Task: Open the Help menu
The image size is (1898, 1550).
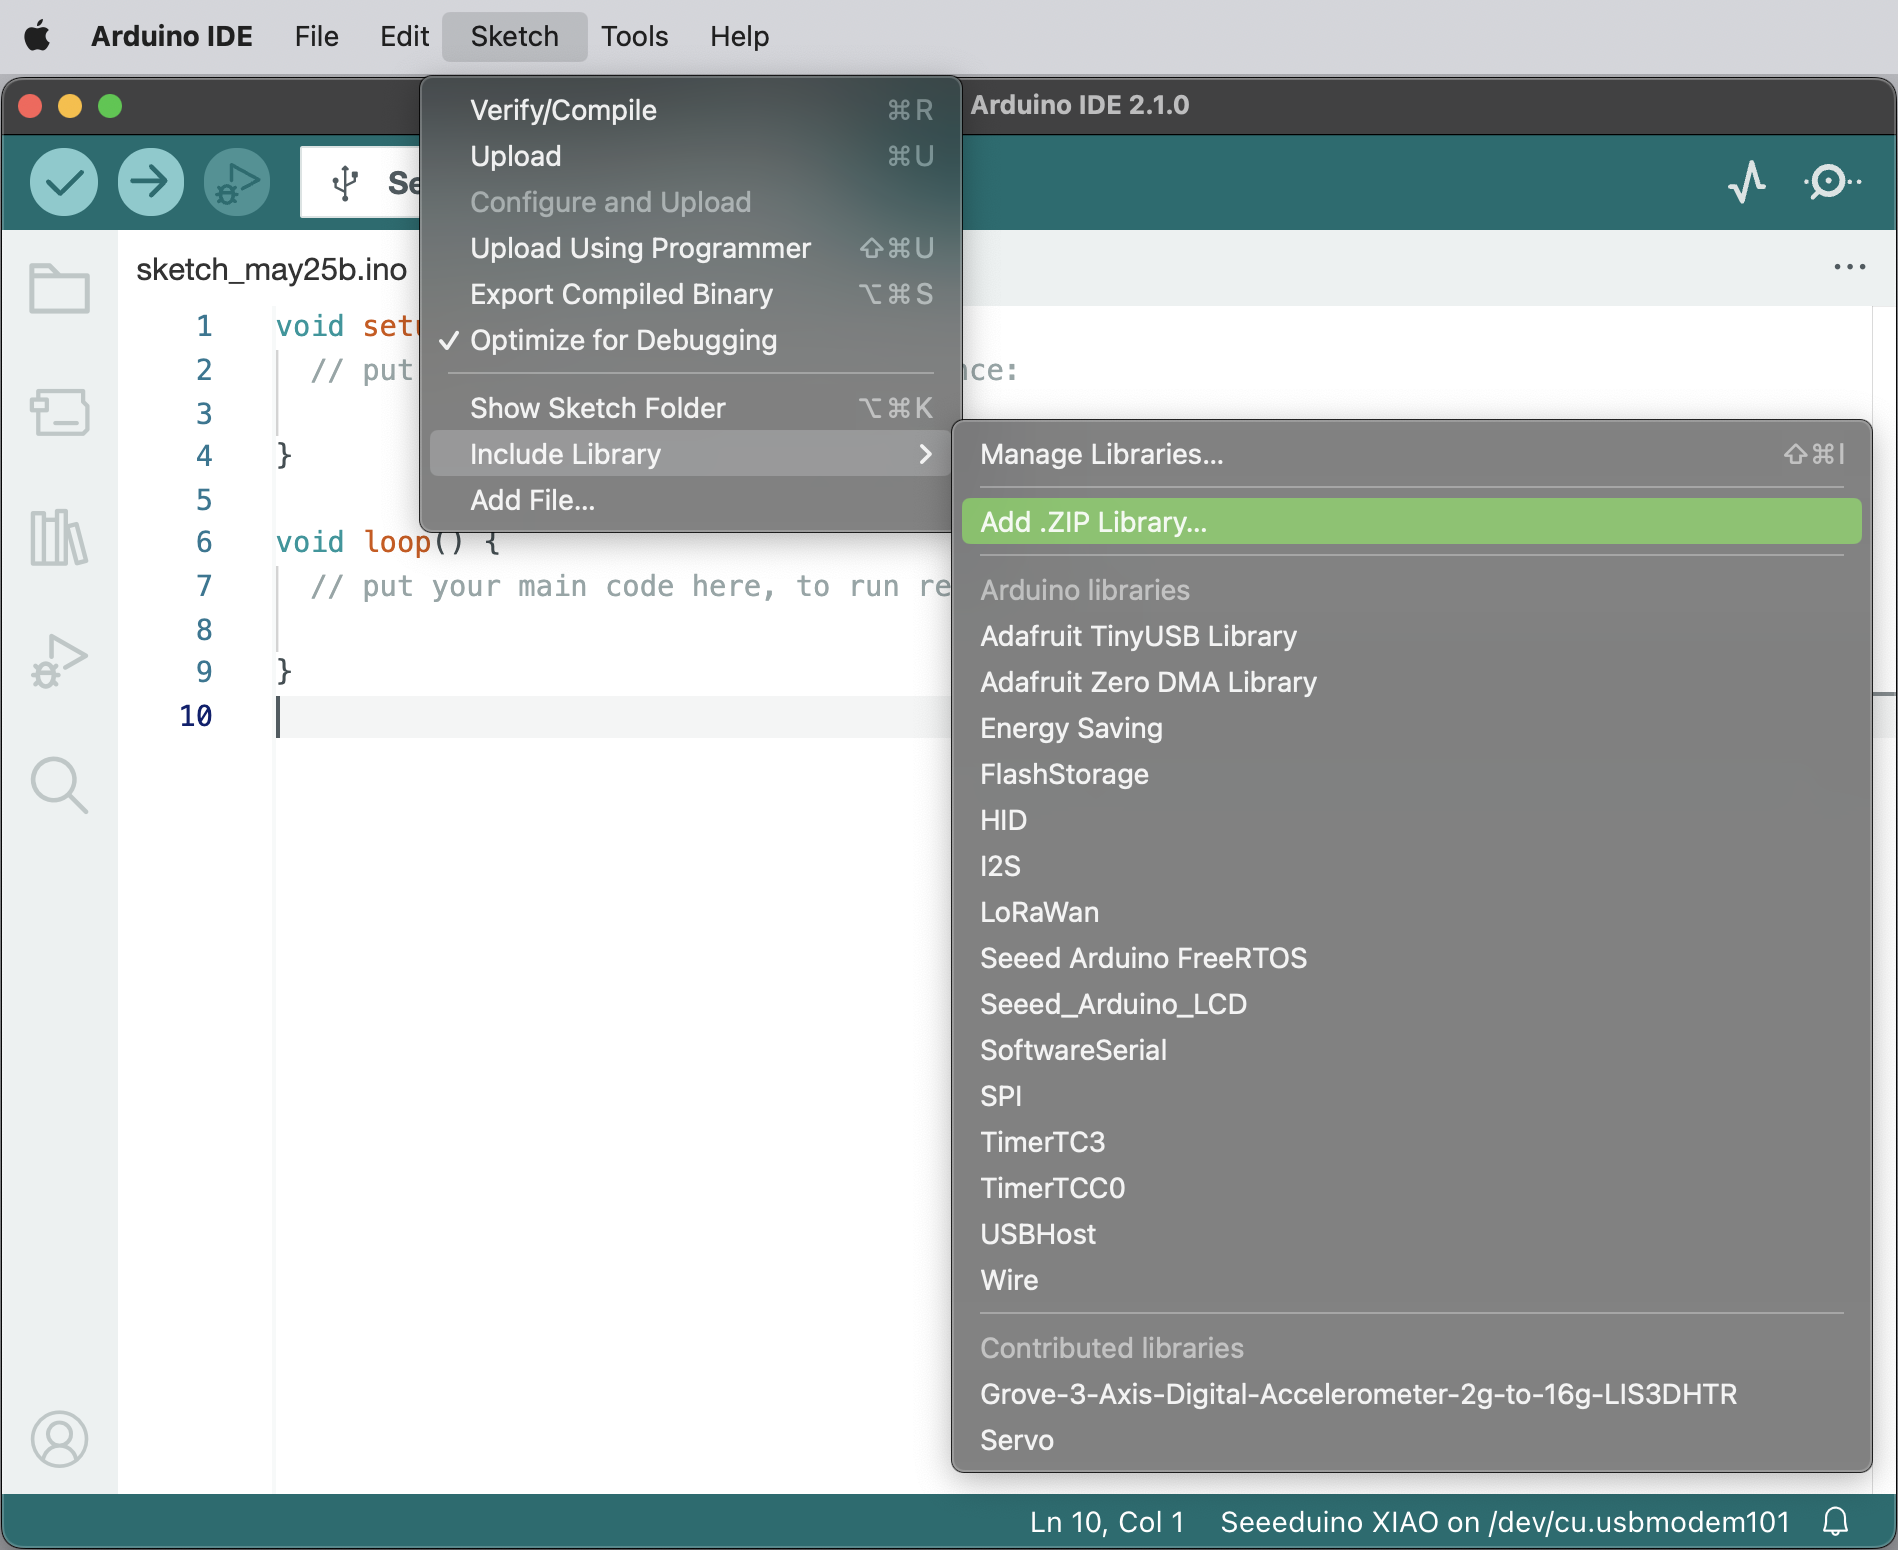Action: [x=740, y=37]
